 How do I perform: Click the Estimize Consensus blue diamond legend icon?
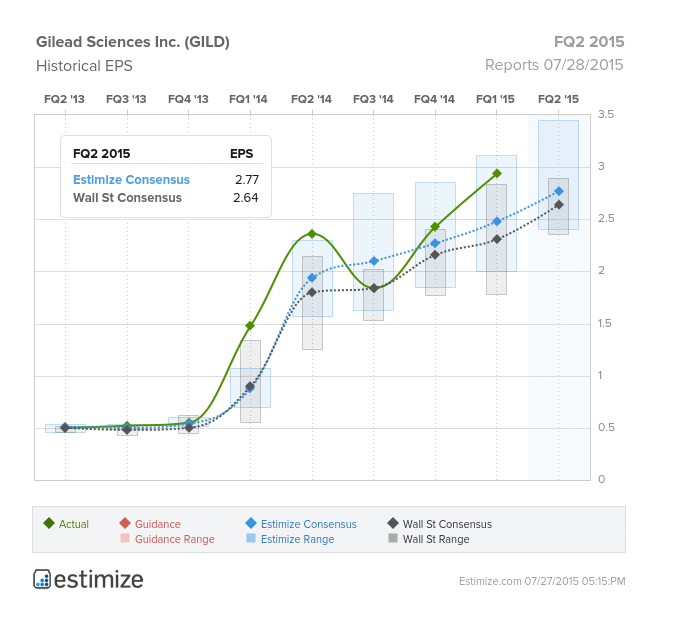[251, 523]
